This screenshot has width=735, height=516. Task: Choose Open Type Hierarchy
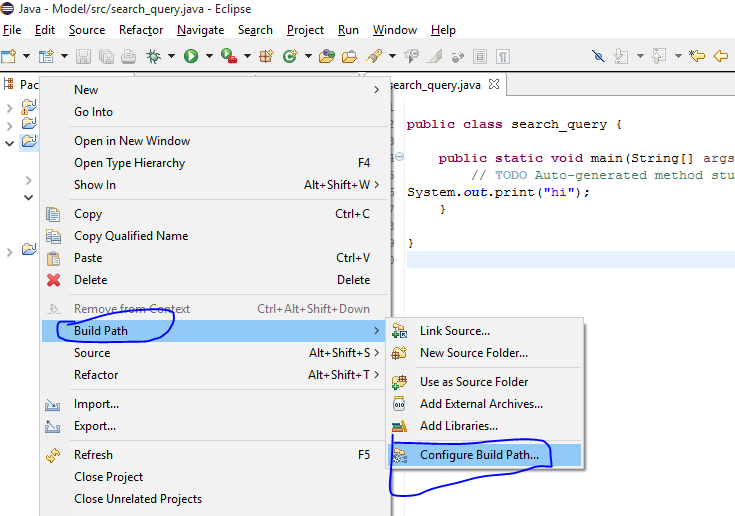[216, 163]
